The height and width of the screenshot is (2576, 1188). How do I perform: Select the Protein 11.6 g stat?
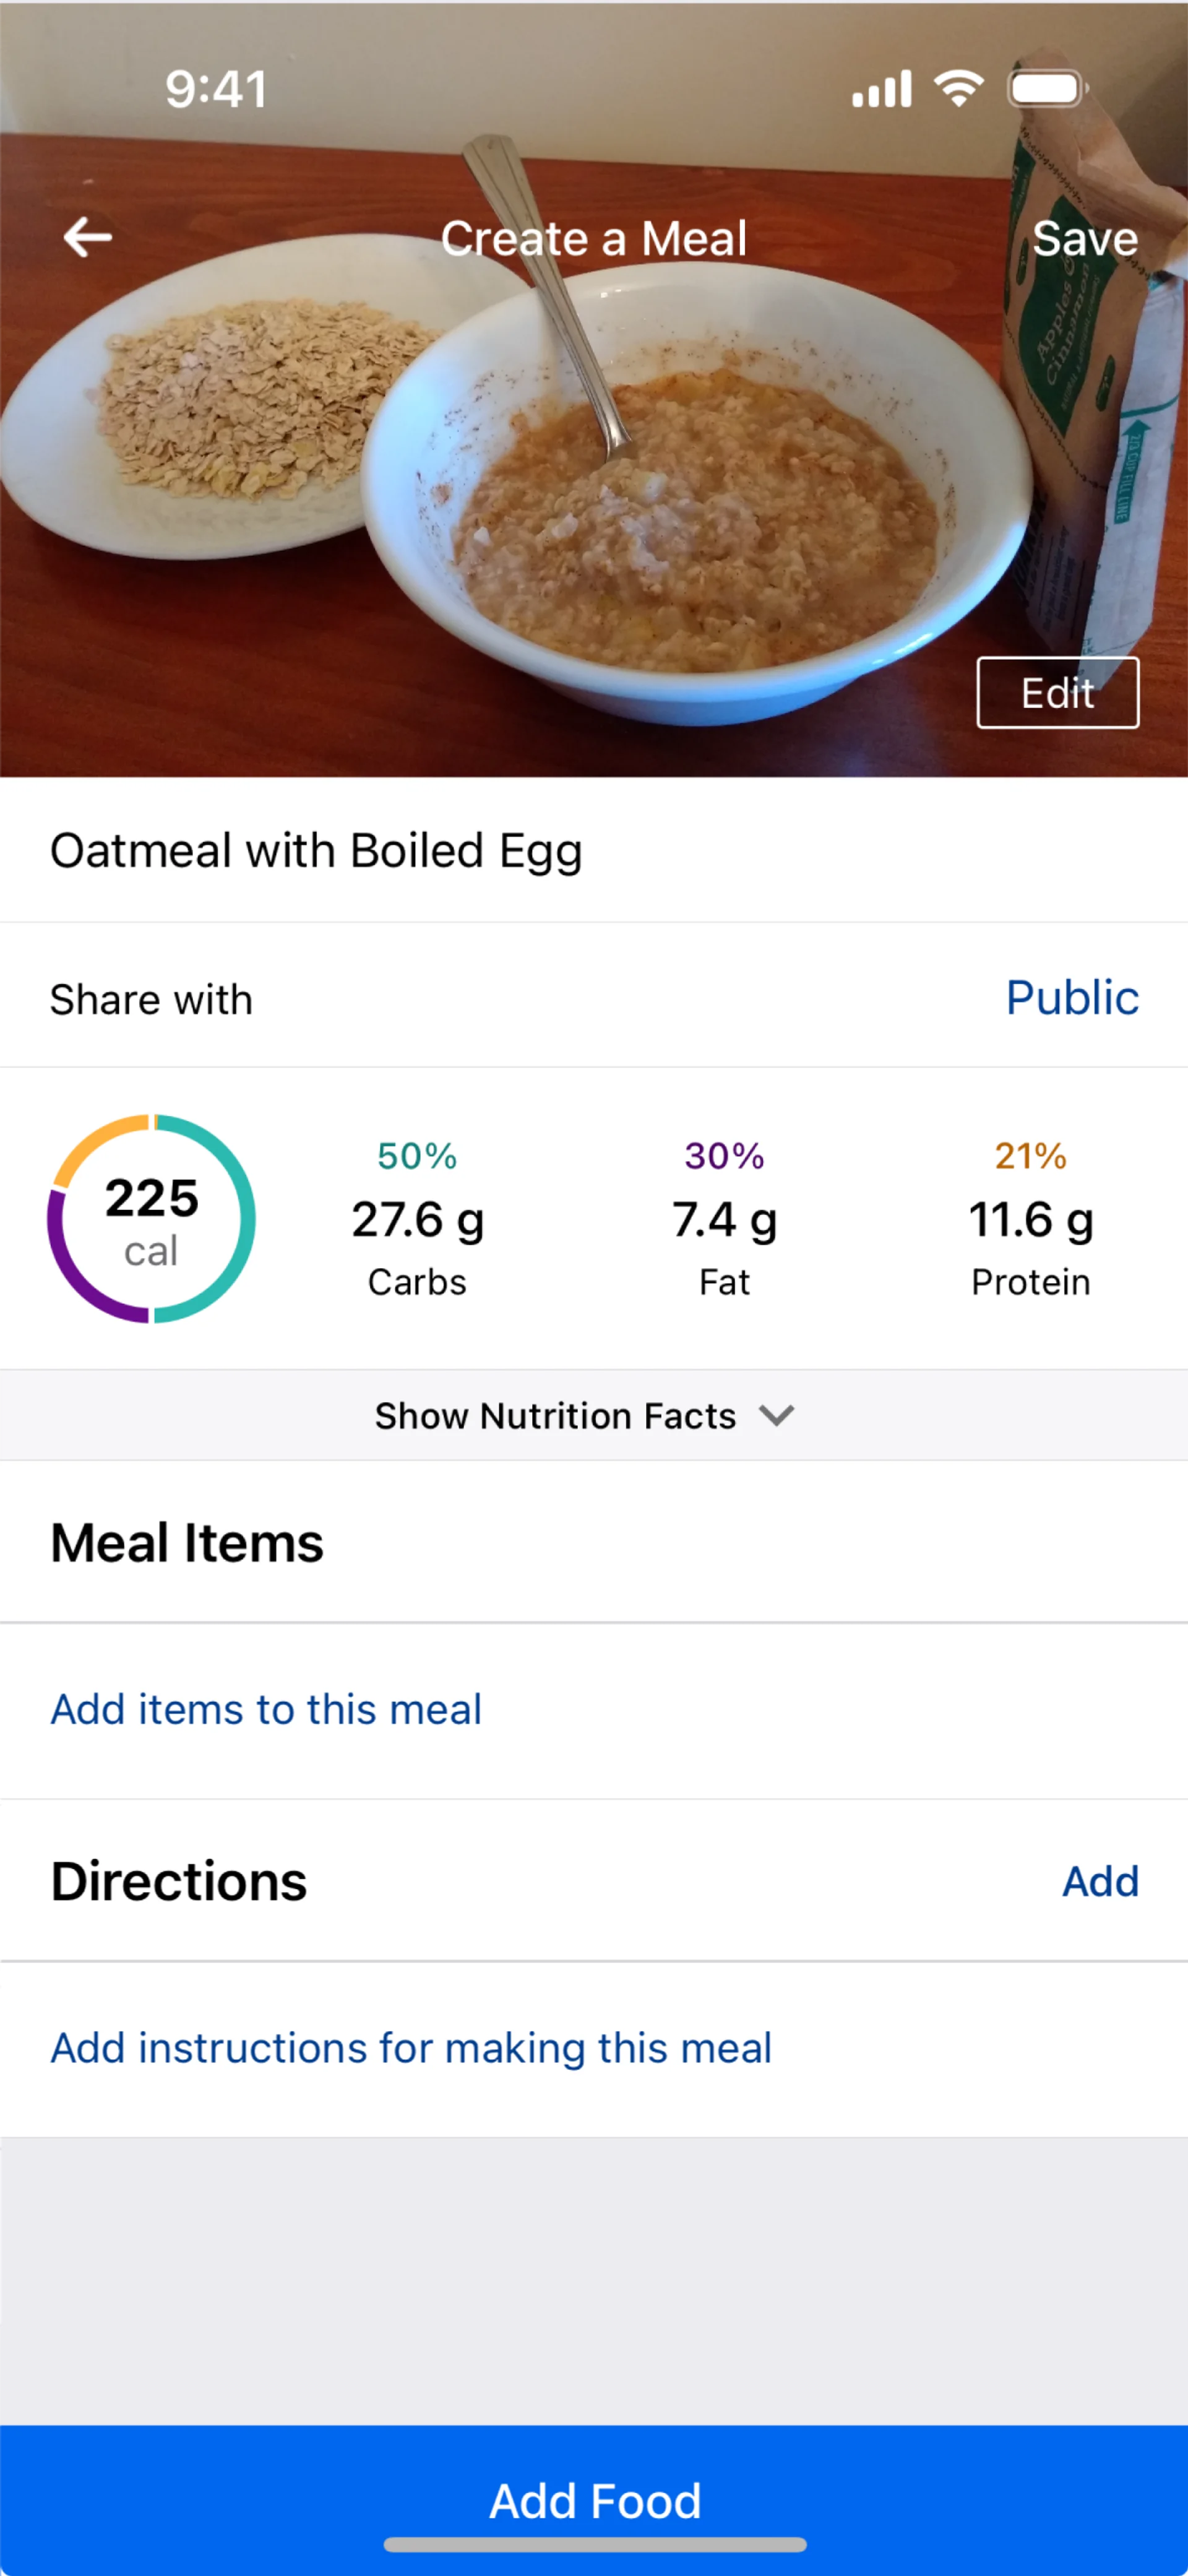[x=1030, y=1219]
